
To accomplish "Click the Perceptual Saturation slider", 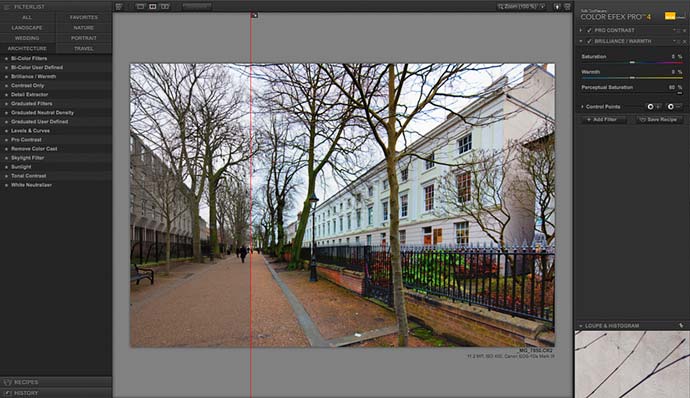I will [632, 93].
